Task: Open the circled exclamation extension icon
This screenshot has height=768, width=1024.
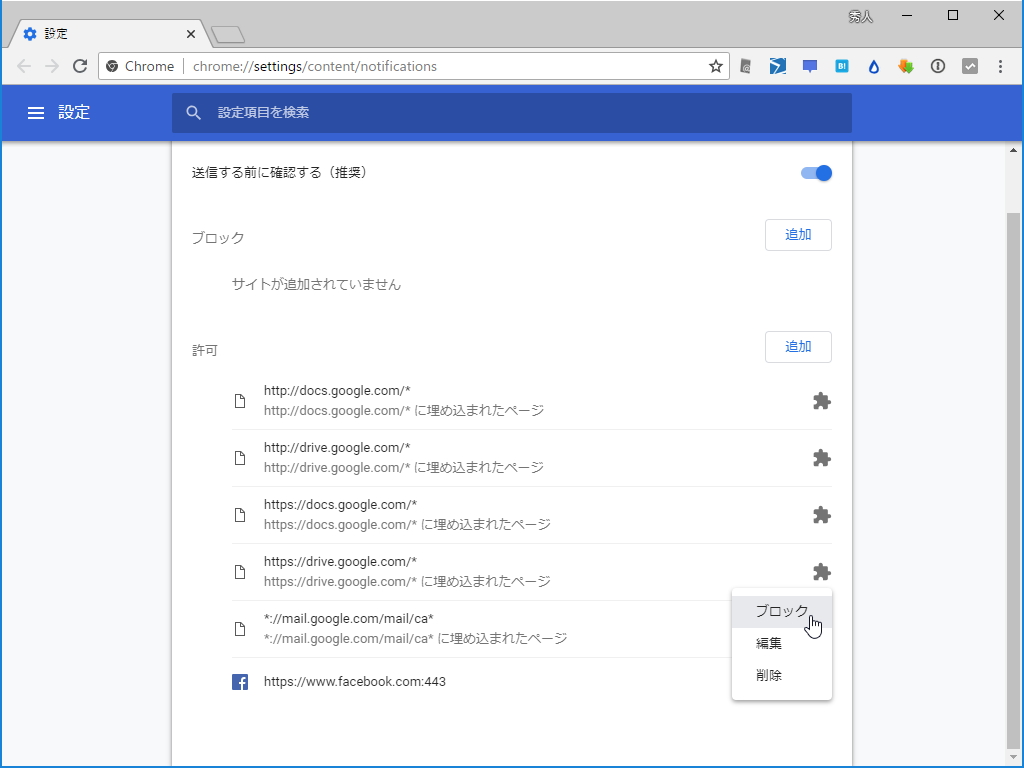Action: (937, 66)
